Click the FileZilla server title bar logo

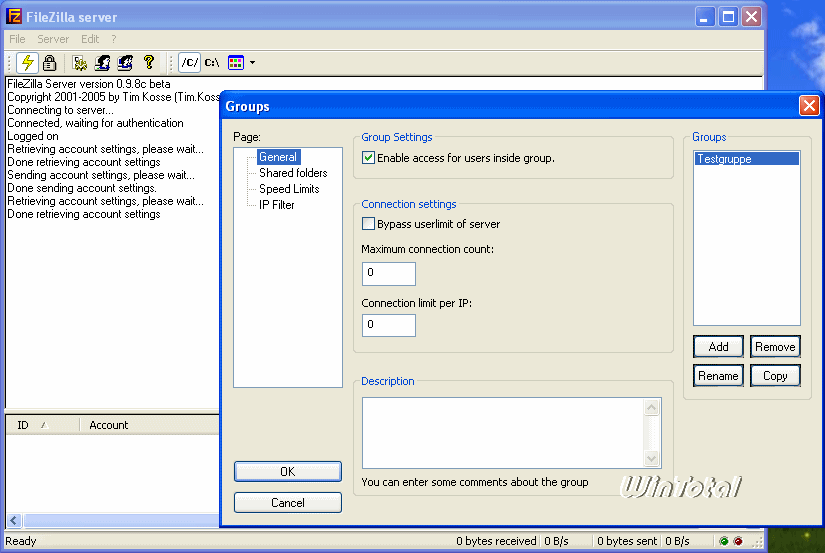14,16
